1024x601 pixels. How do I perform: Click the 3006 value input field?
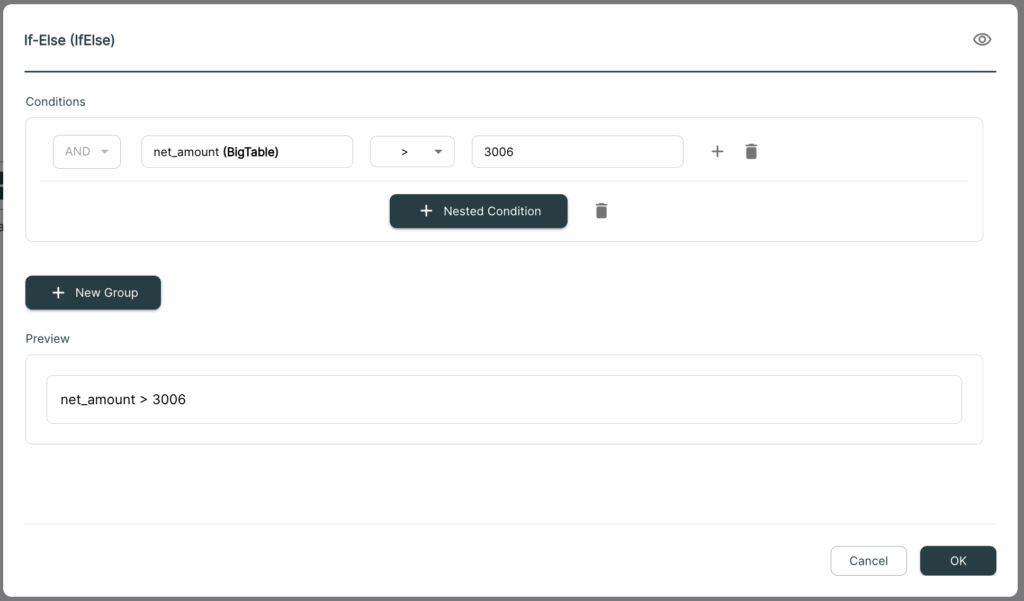577,152
